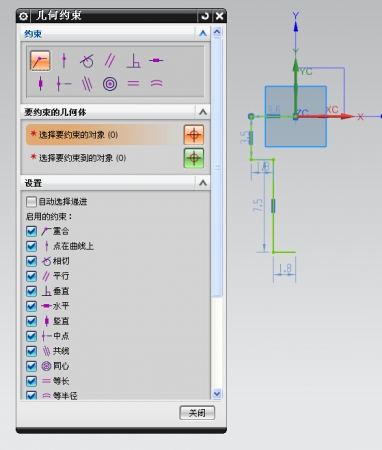Click the scrollbar down arrow in dialog
The image size is (382, 450).
point(217,394)
